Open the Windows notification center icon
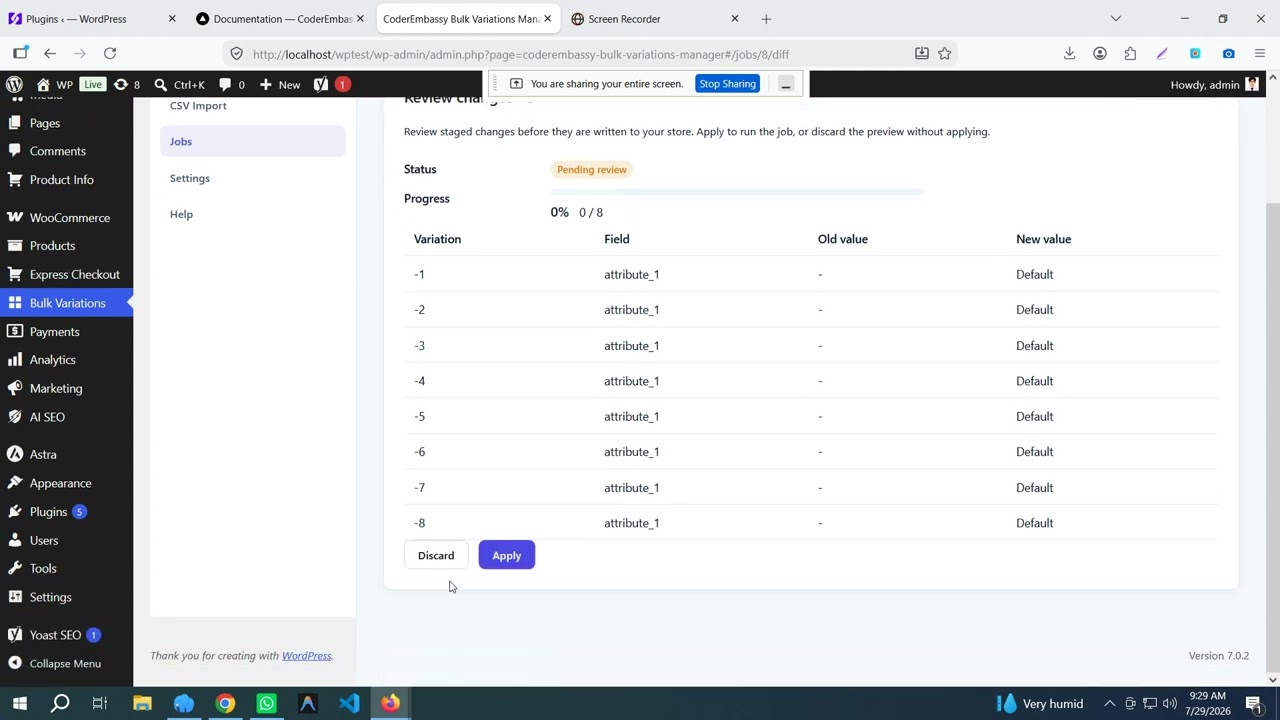1280x720 pixels. (1253, 703)
